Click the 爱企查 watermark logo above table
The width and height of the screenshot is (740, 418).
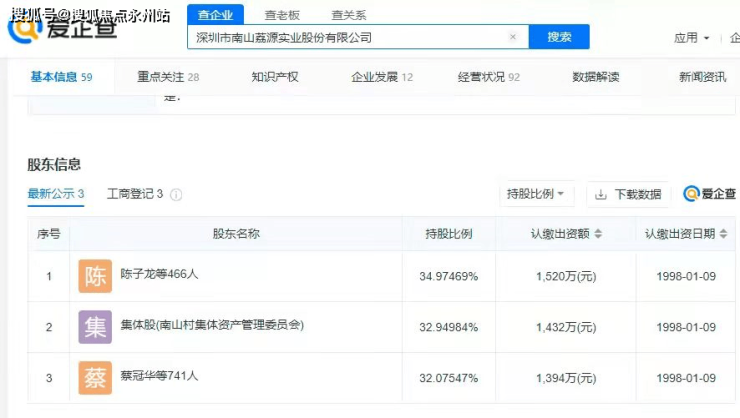click(709, 194)
